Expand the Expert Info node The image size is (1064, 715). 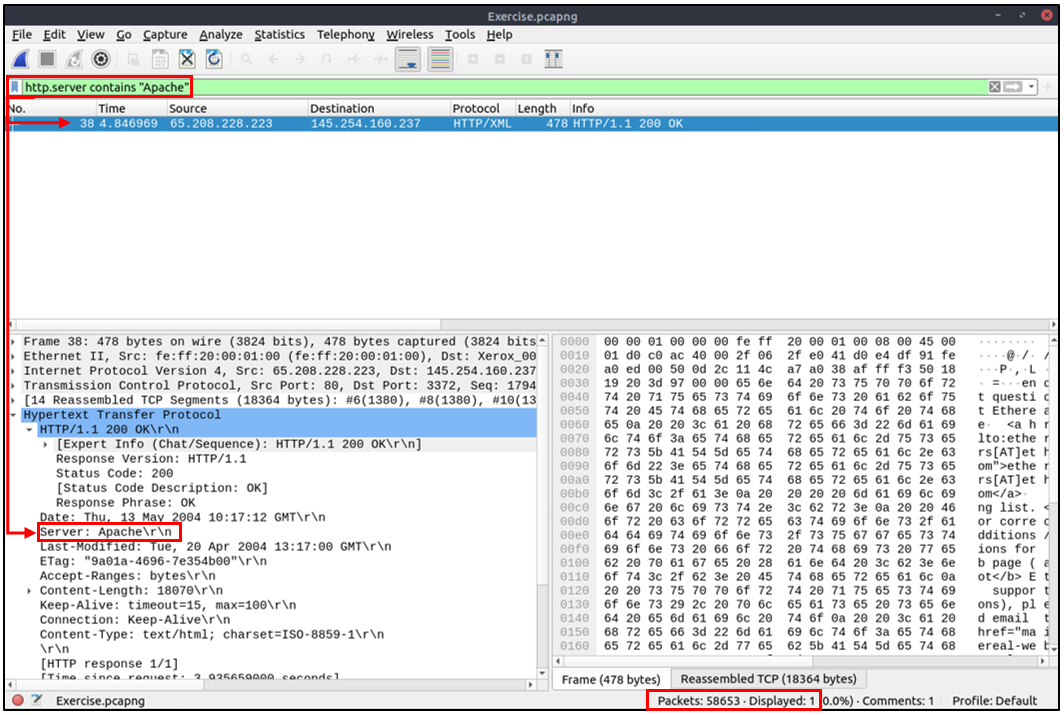click(x=45, y=444)
